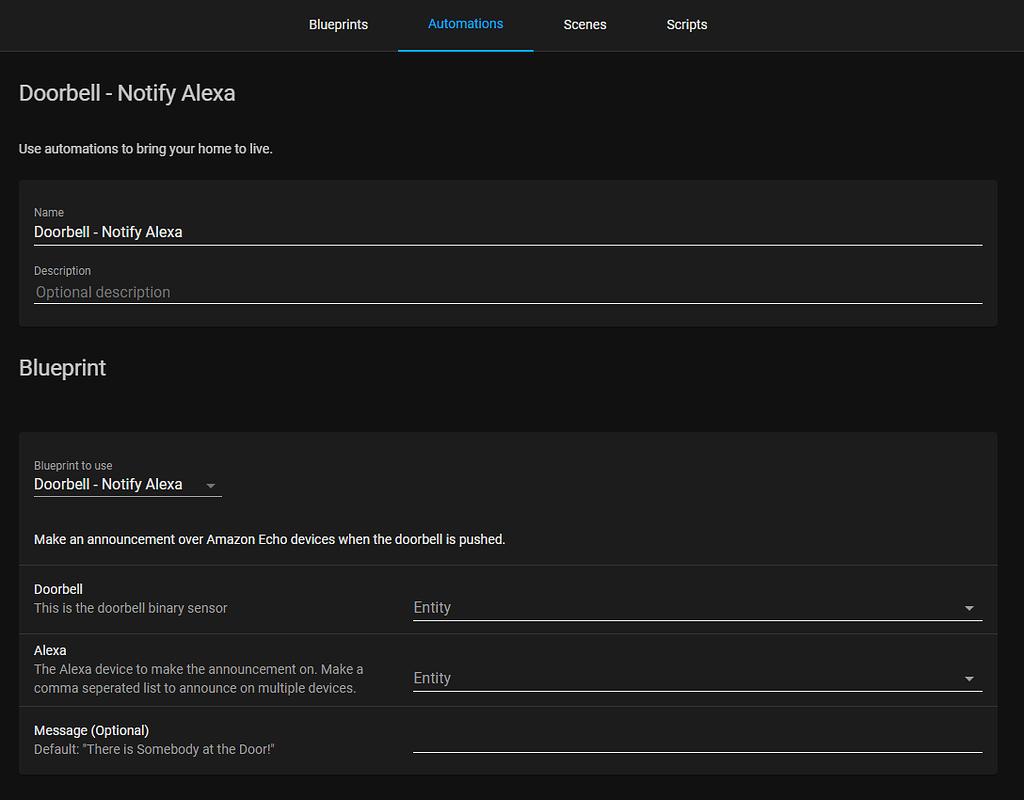Expand the Doorbell Entity picker
The height and width of the screenshot is (800, 1024).
697,607
